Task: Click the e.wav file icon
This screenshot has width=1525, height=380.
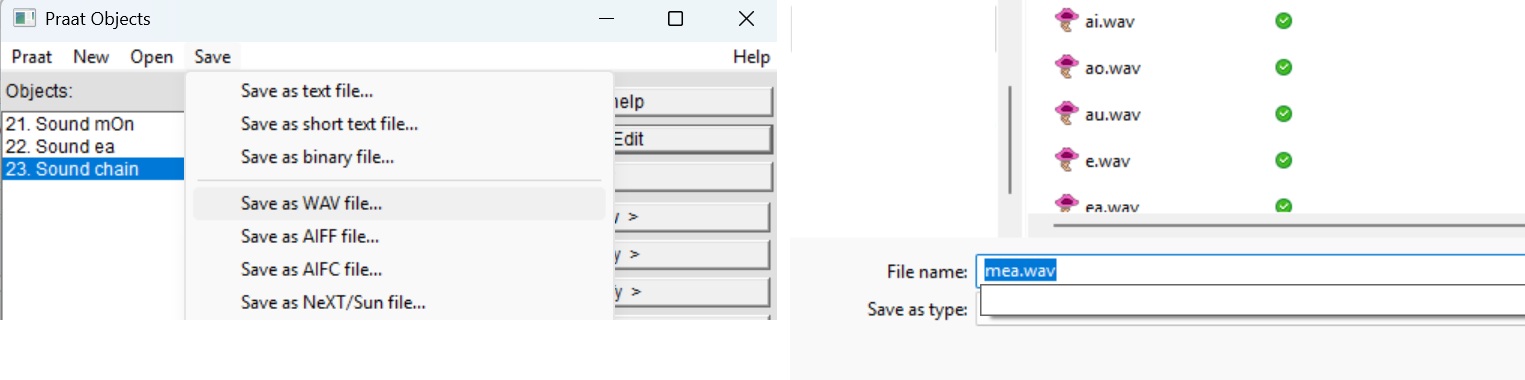Action: [1067, 160]
